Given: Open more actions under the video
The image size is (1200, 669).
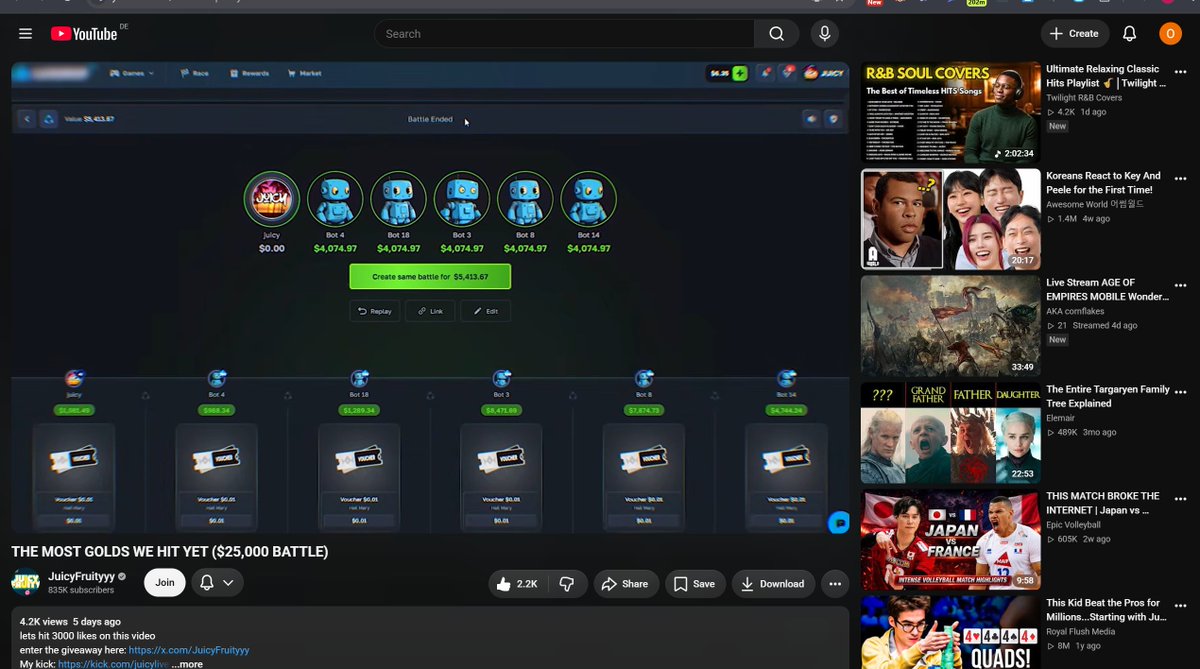Looking at the screenshot, I should tap(835, 584).
